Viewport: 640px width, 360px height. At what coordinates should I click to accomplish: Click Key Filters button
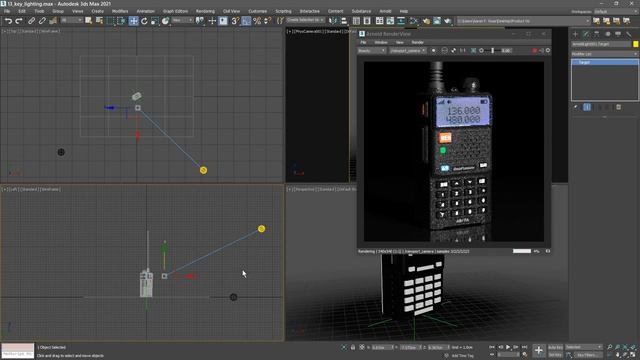588,355
